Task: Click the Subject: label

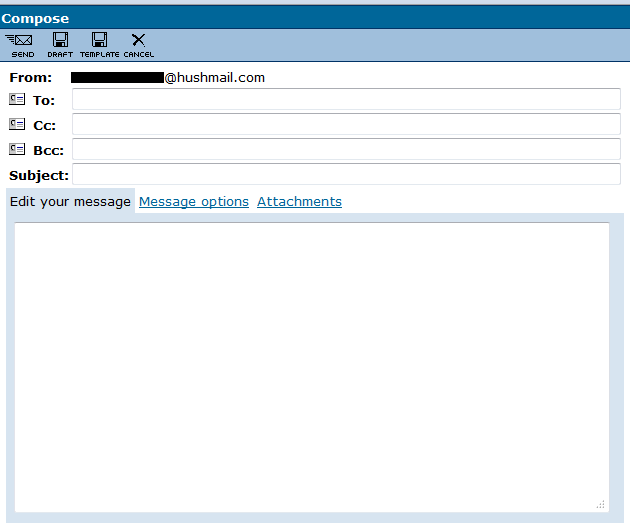Action: point(39,176)
